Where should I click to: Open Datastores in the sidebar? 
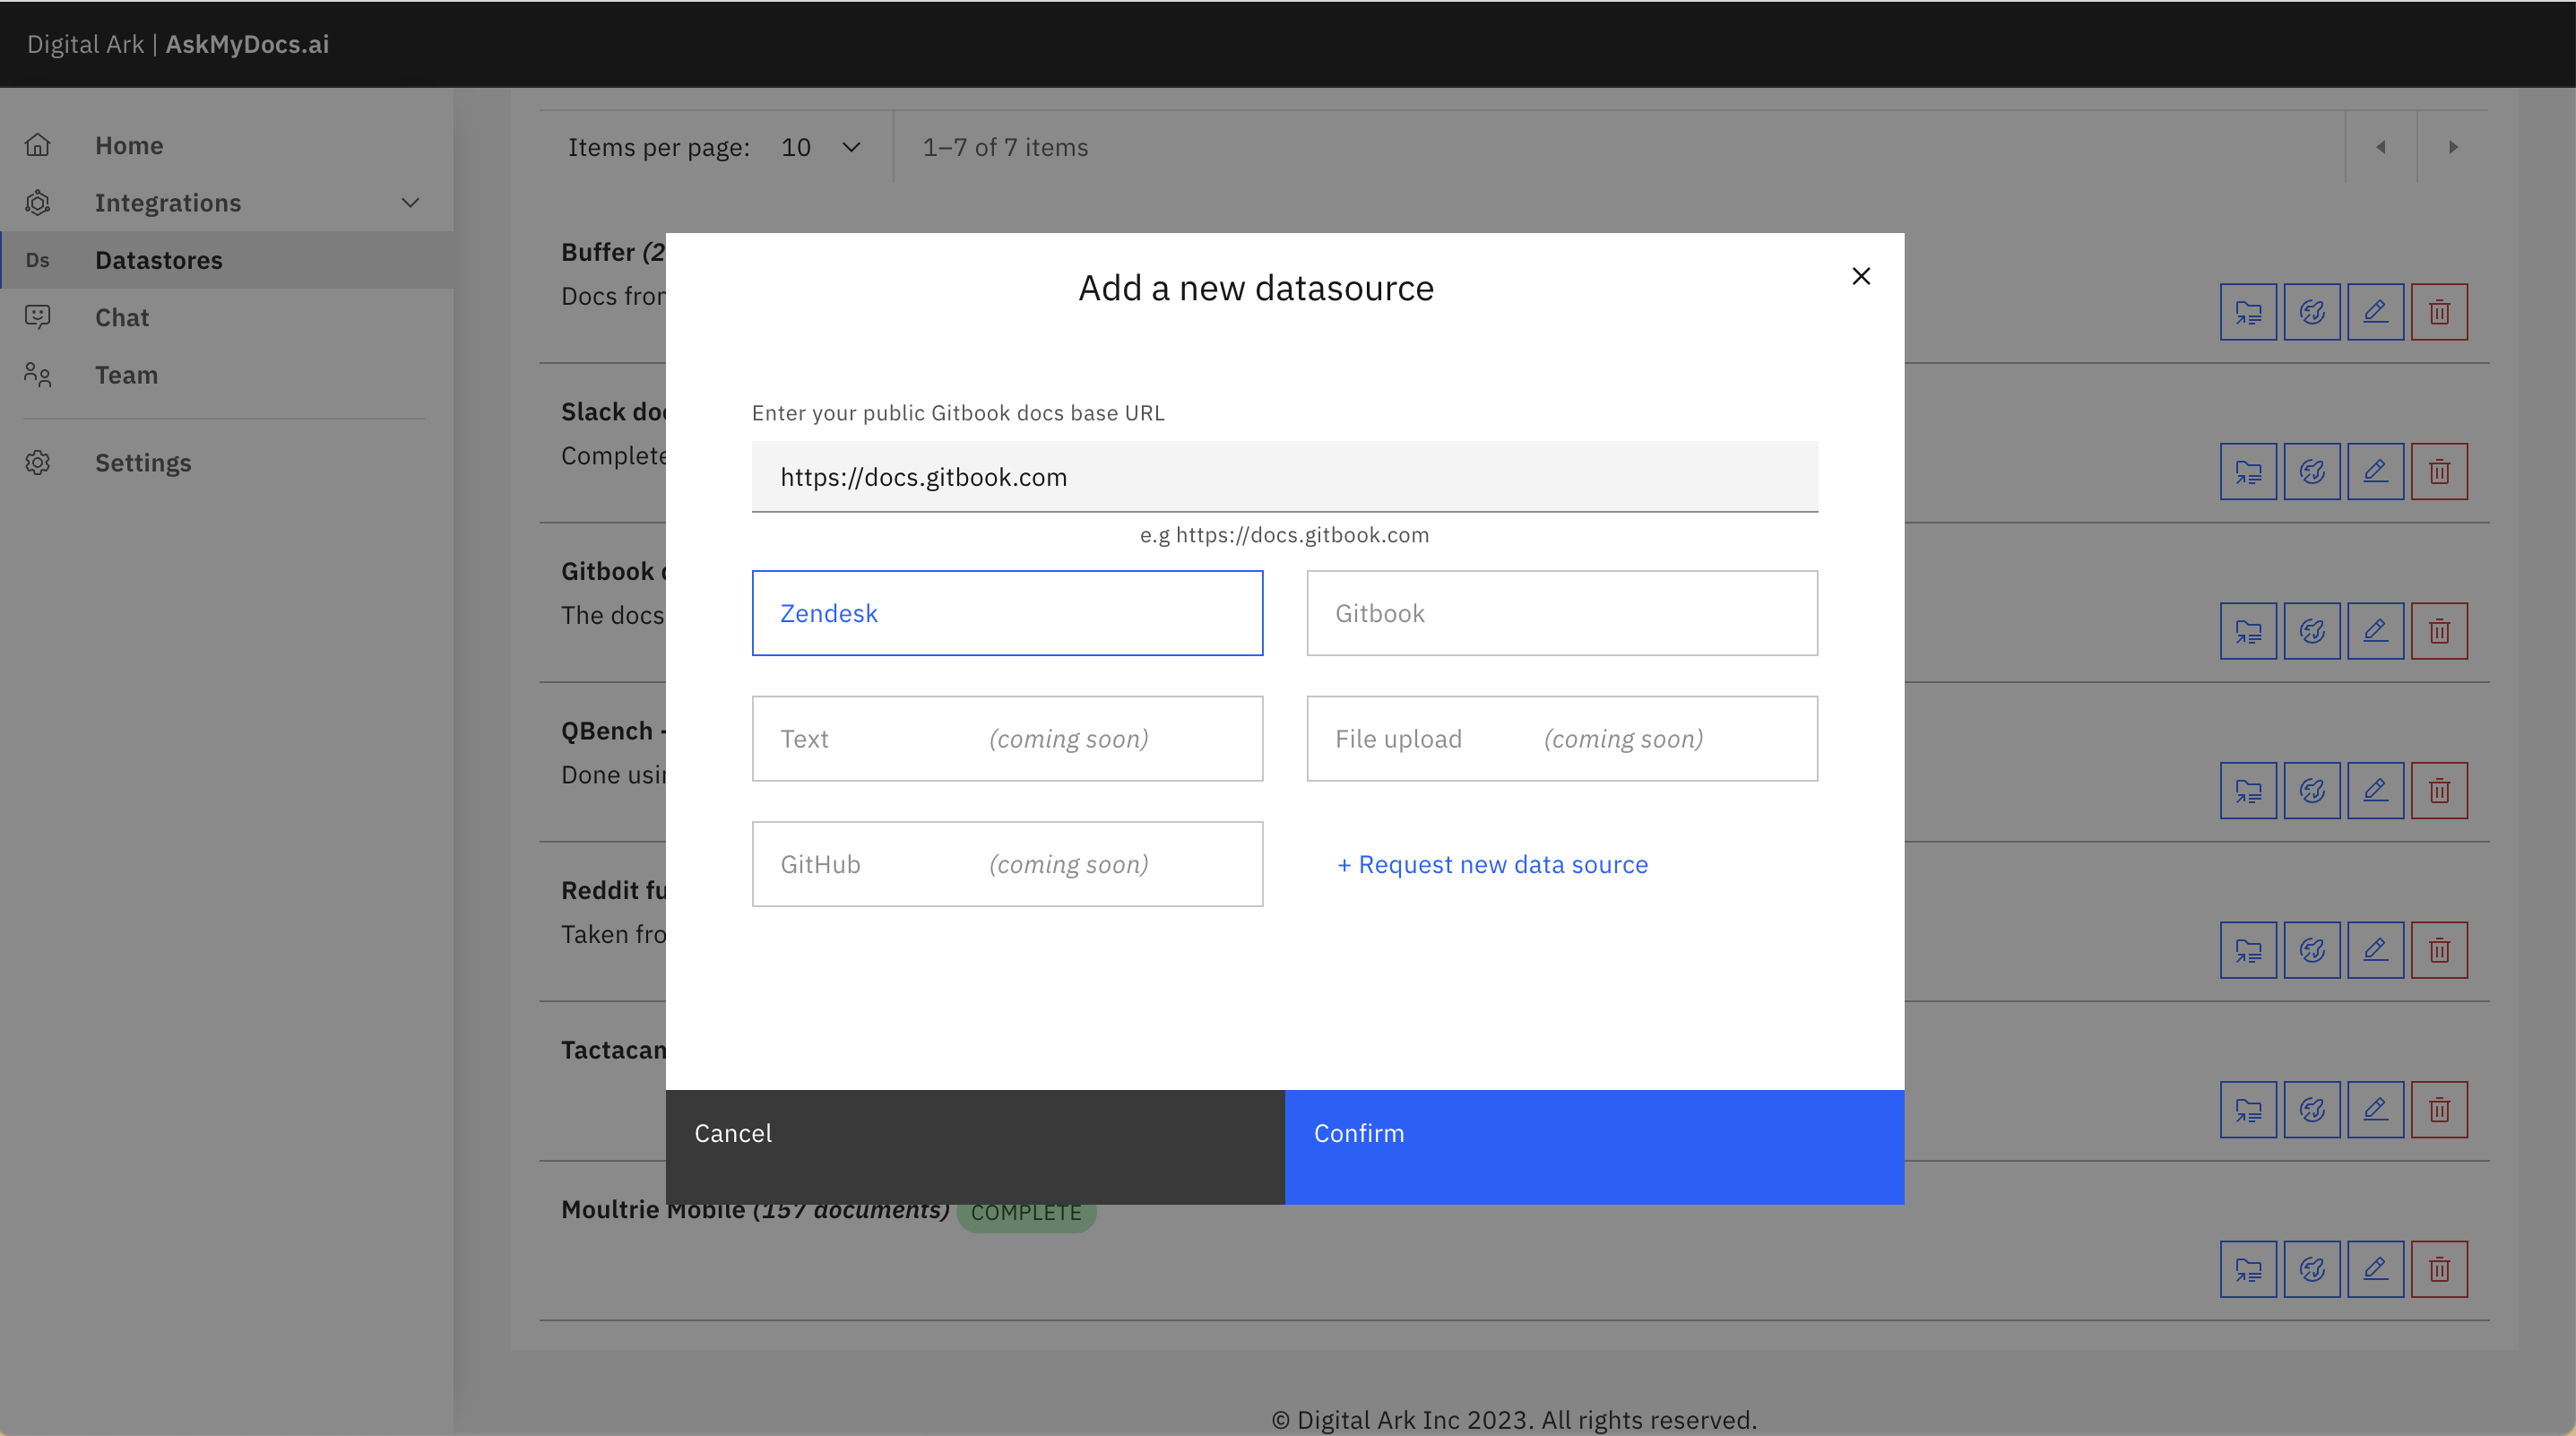[x=226, y=260]
